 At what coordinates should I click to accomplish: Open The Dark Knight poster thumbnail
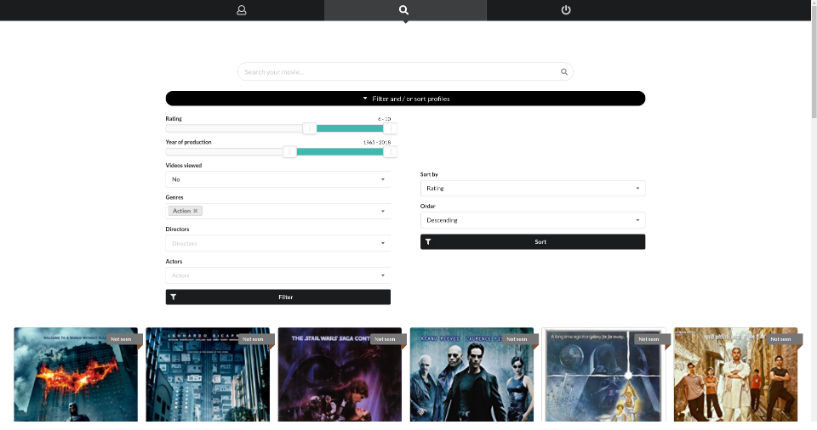click(76, 374)
